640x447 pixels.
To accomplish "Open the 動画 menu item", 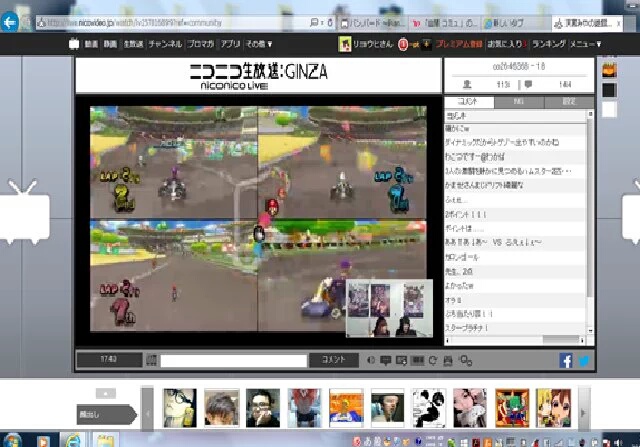I will 91,44.
